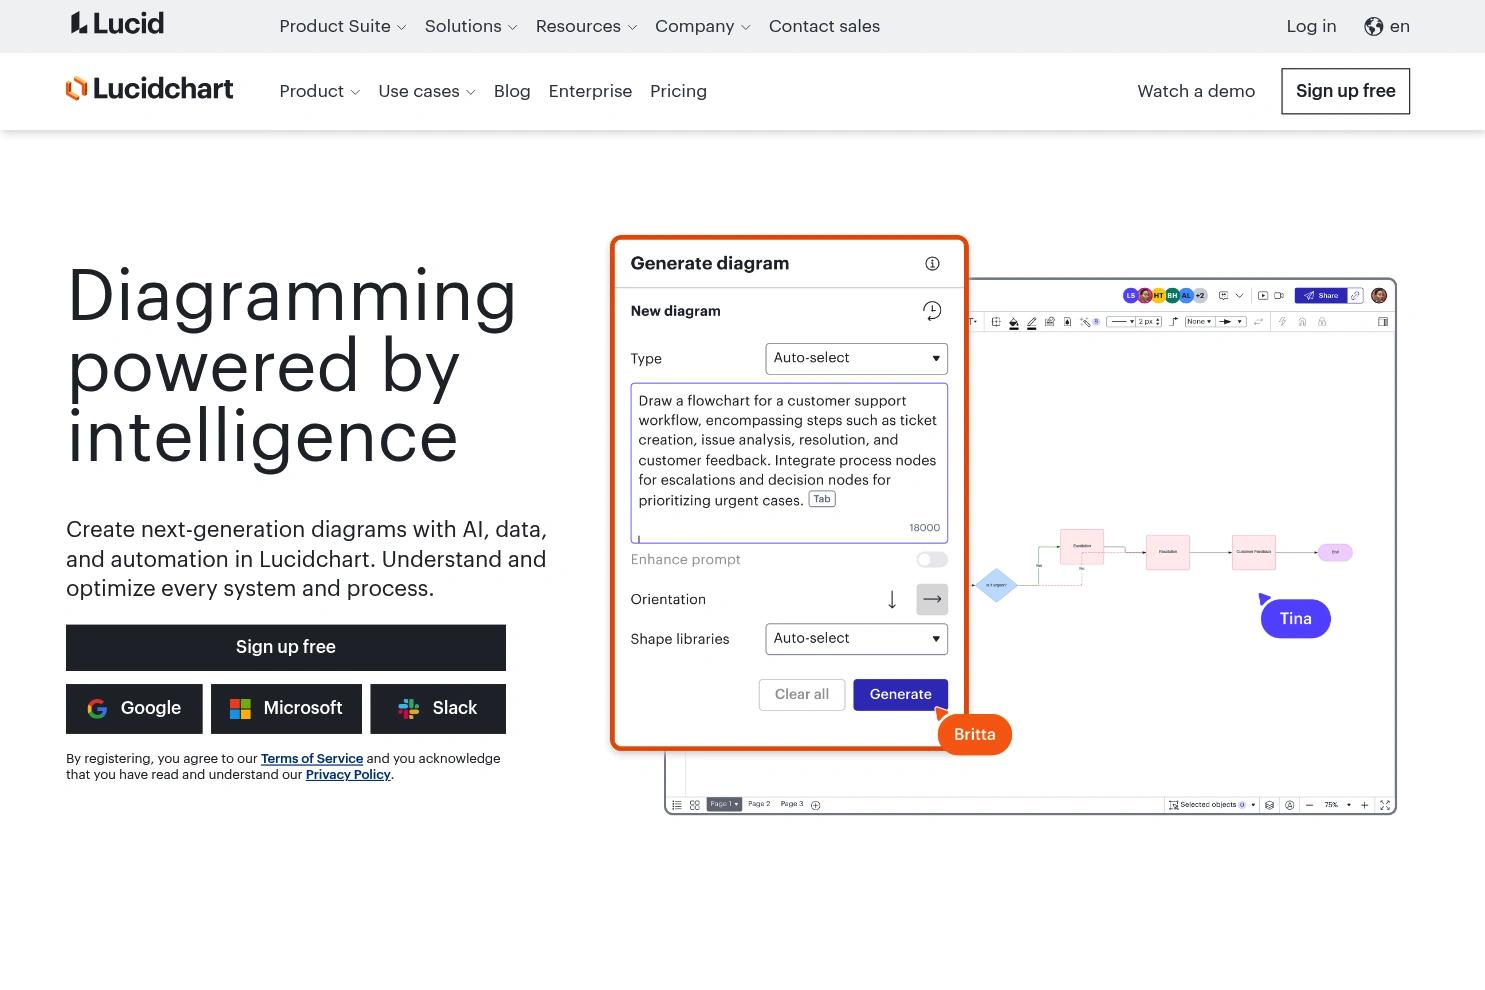Expand the Resources menu

coord(586,27)
